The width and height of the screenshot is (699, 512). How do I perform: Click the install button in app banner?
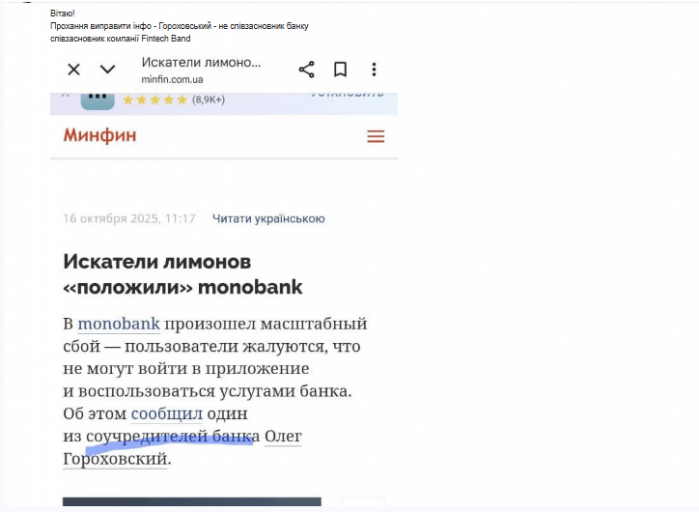click(x=347, y=94)
